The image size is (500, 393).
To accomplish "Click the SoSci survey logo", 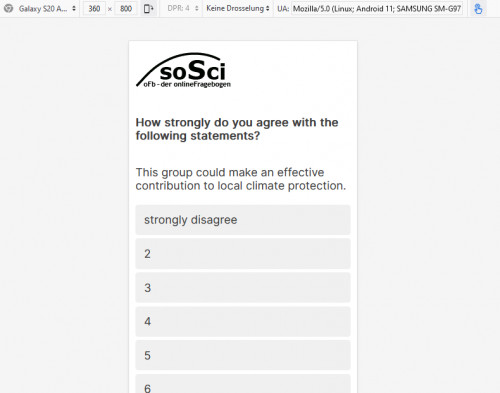I will point(183,70).
